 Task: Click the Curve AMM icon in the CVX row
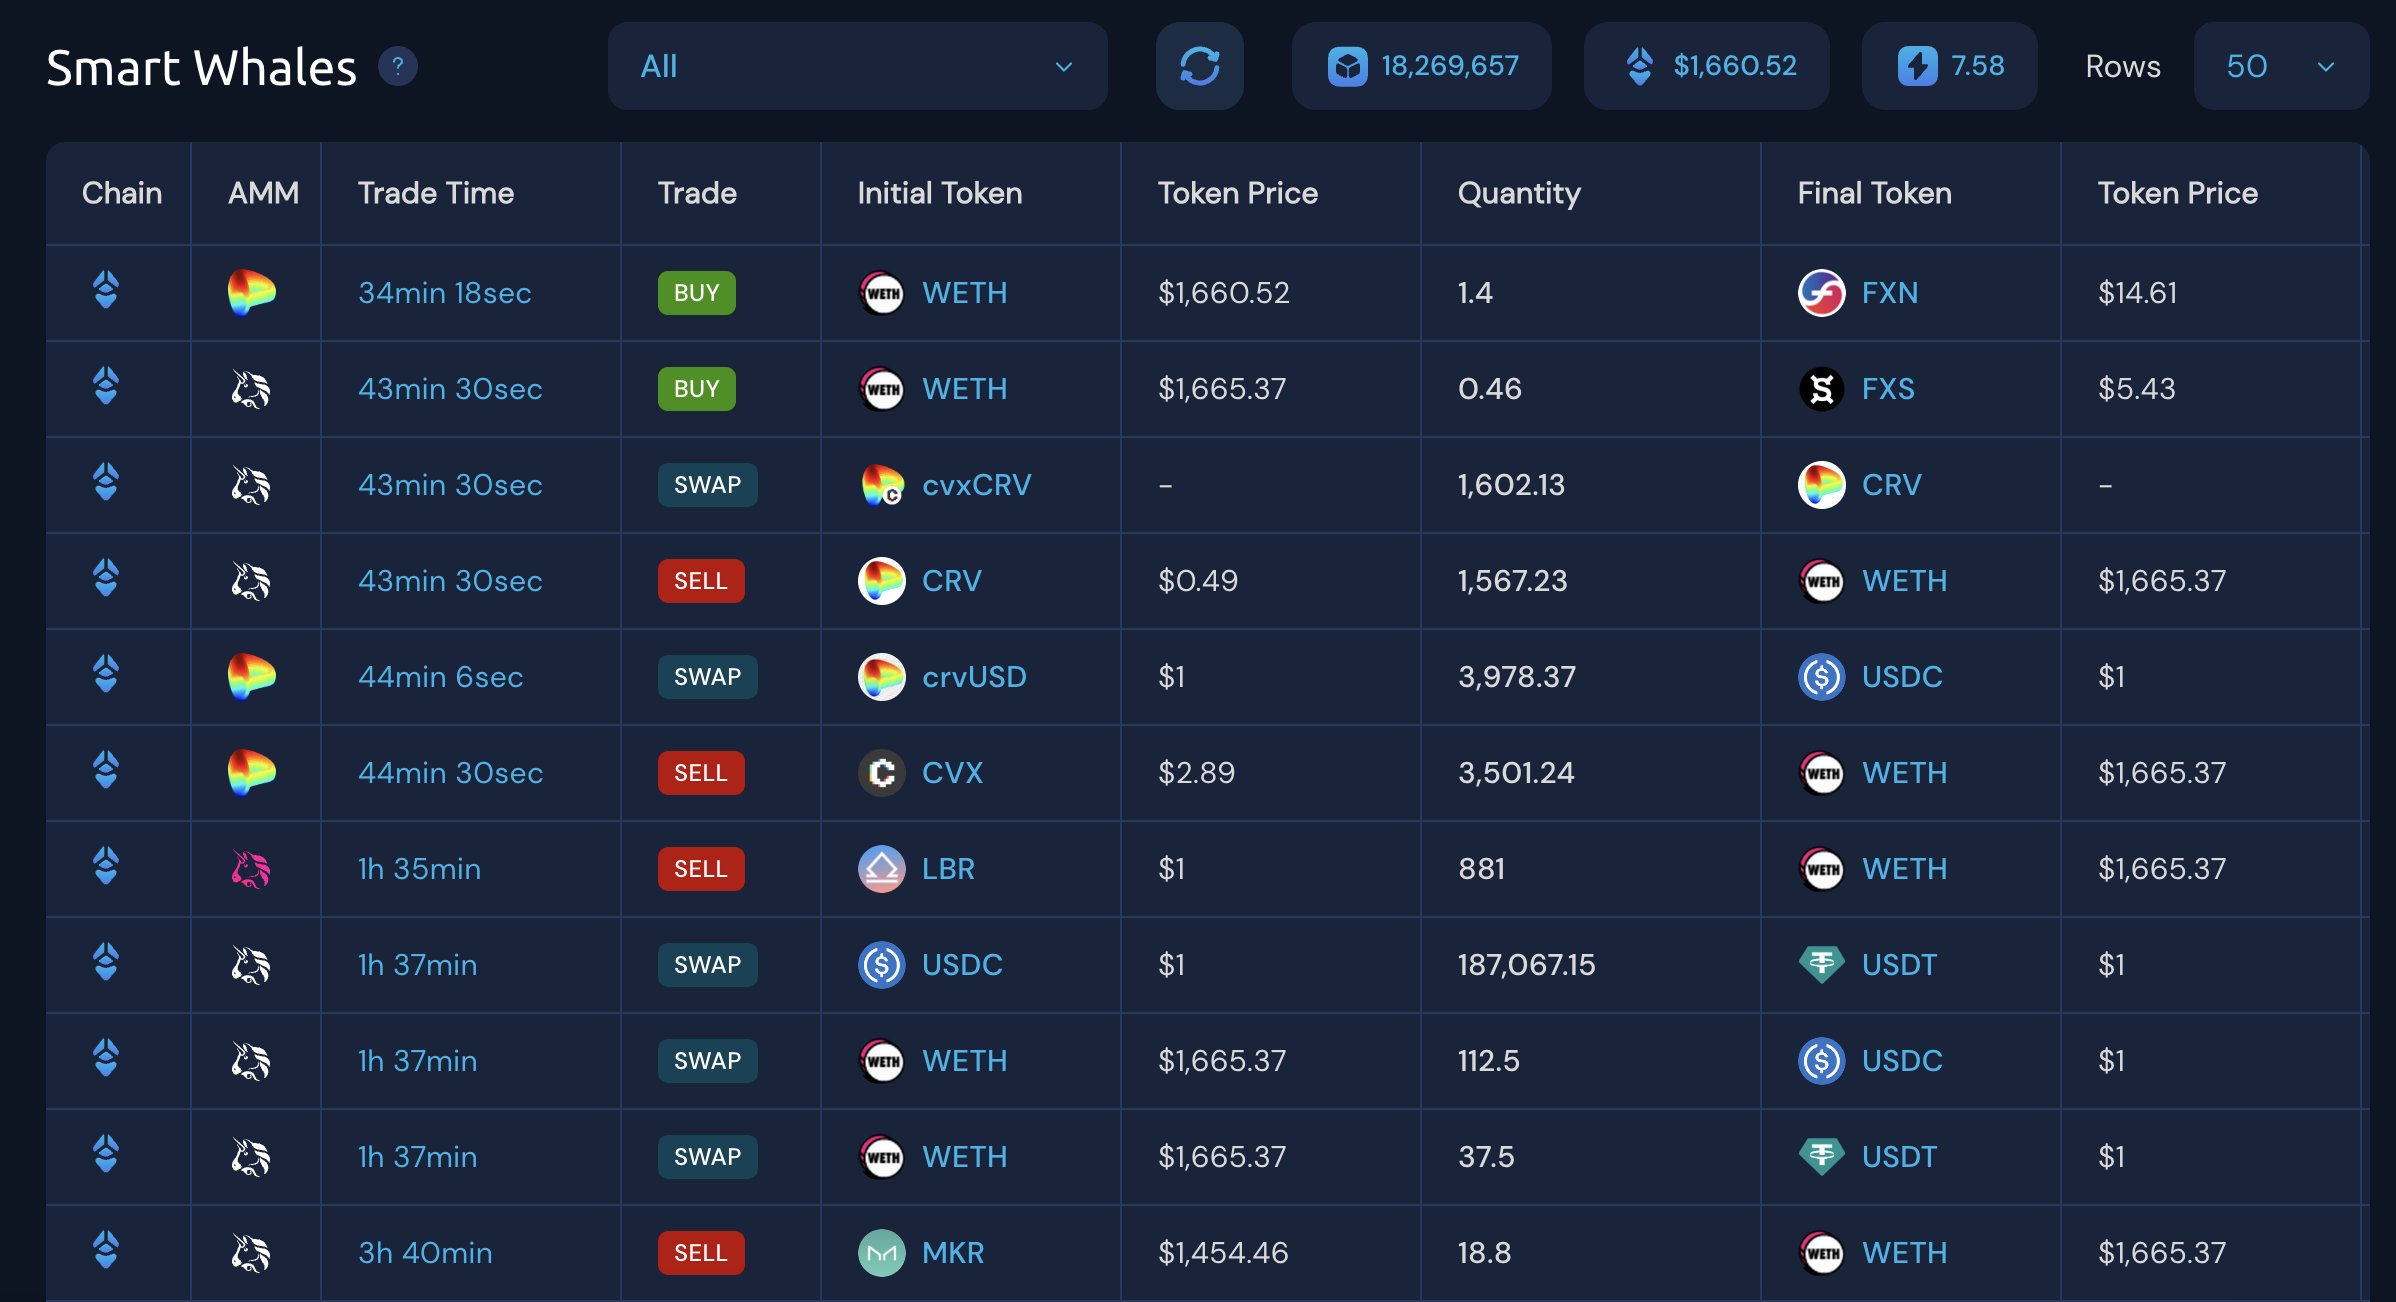pos(251,773)
